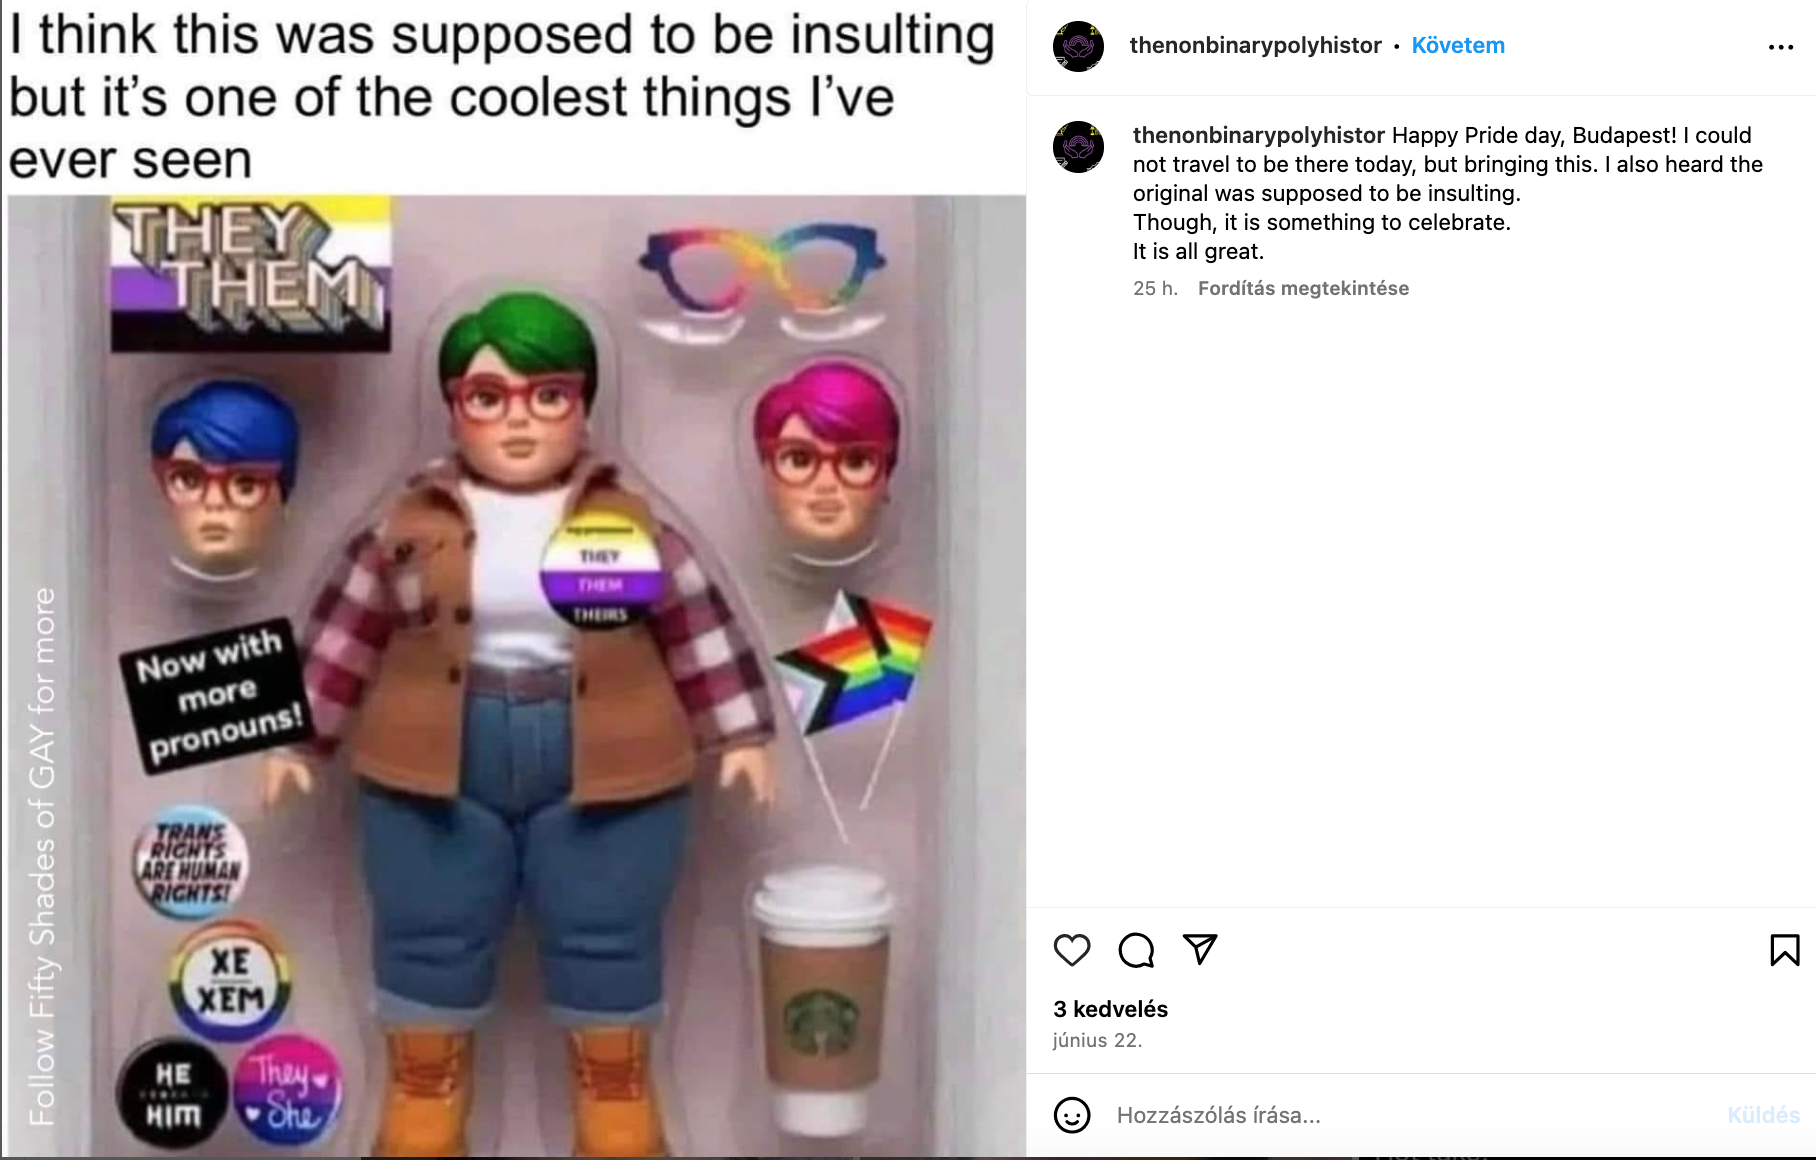
Task: Open comments via speech bubble icon
Action: 1136,950
